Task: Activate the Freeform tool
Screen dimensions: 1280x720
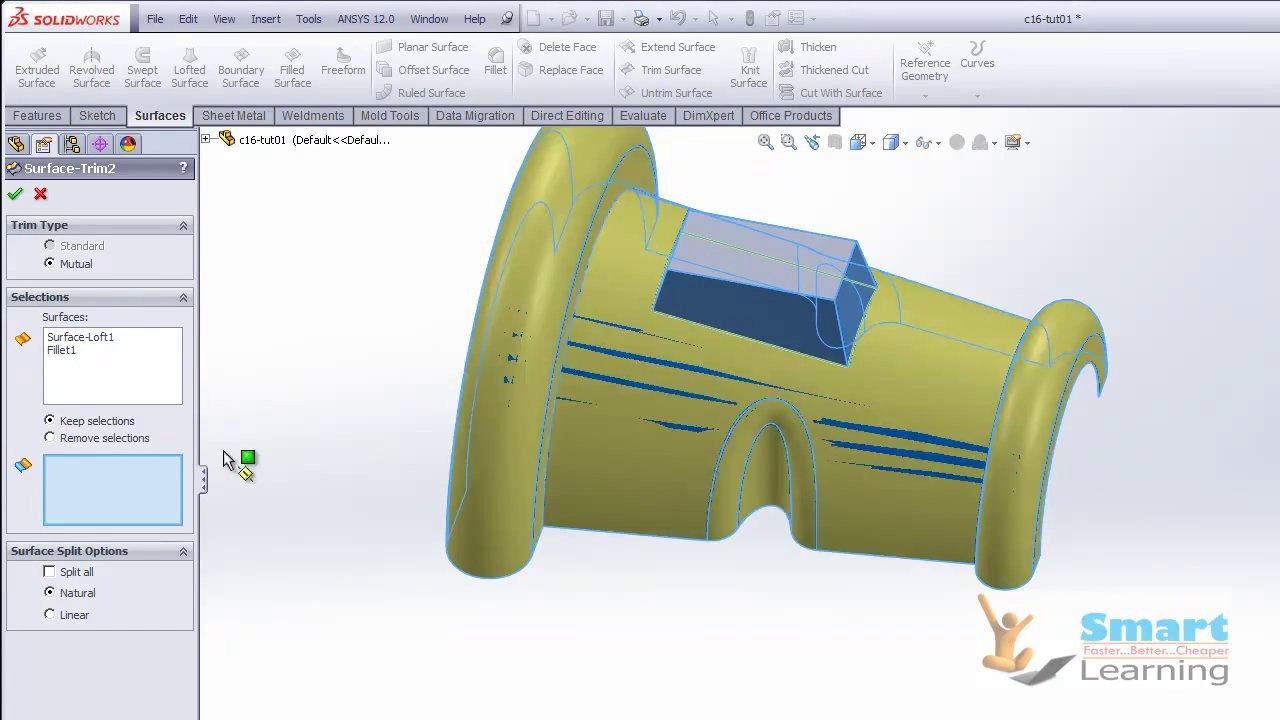Action: 343,62
